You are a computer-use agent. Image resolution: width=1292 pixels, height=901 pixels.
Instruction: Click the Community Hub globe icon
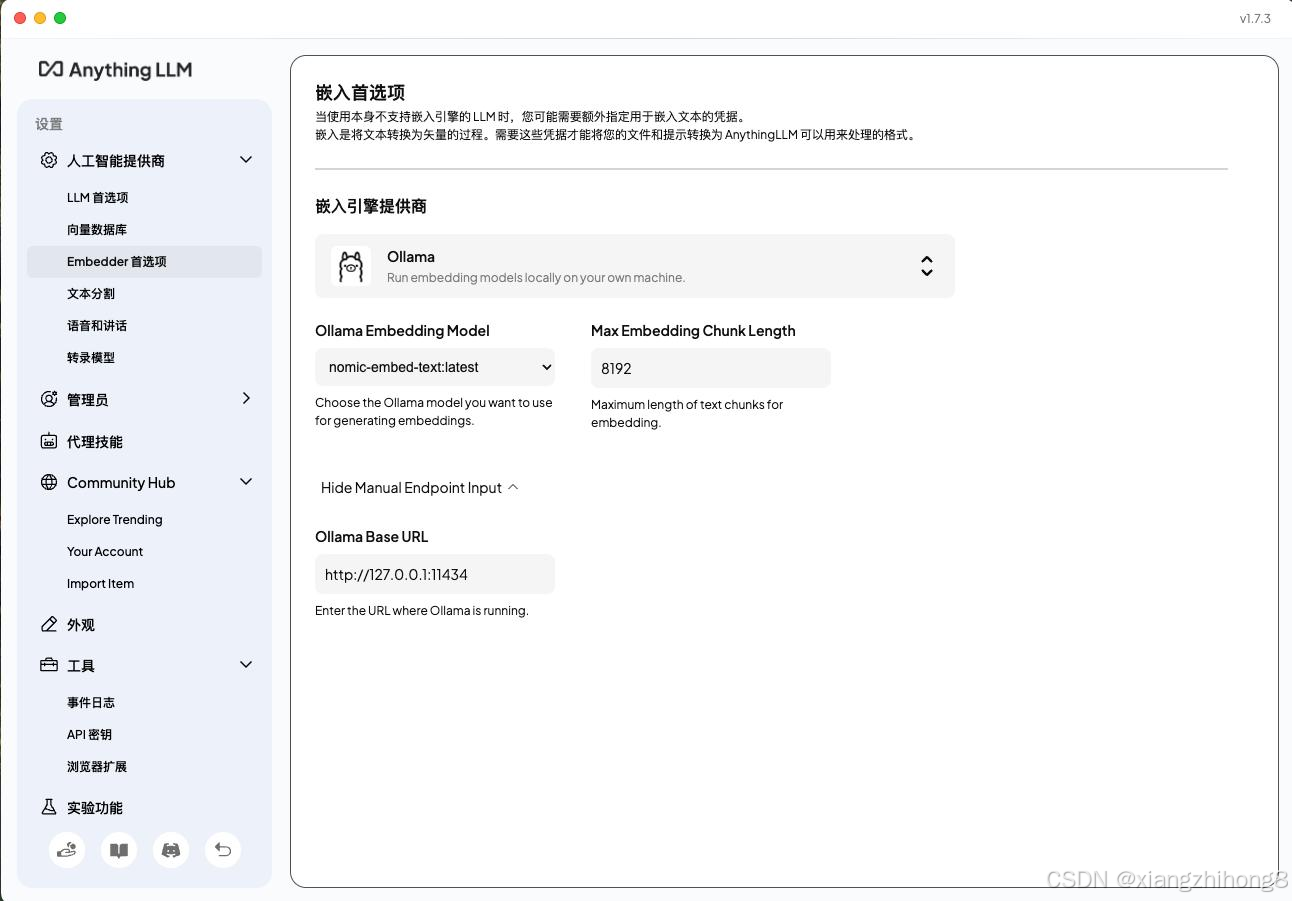48,482
